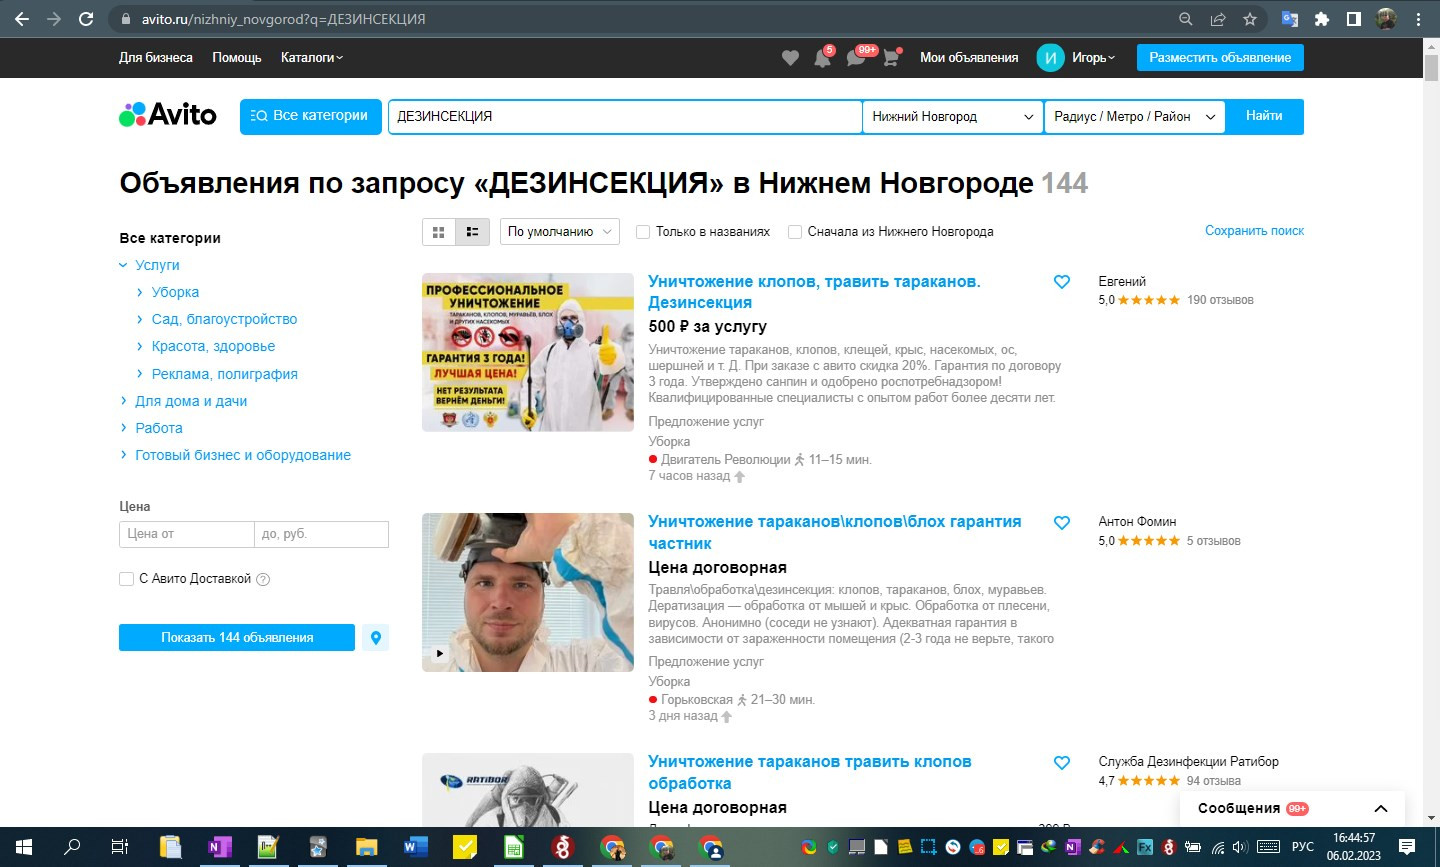Screen dimensions: 1440x867
Task: Expand the Каталоги menu
Action: click(311, 58)
